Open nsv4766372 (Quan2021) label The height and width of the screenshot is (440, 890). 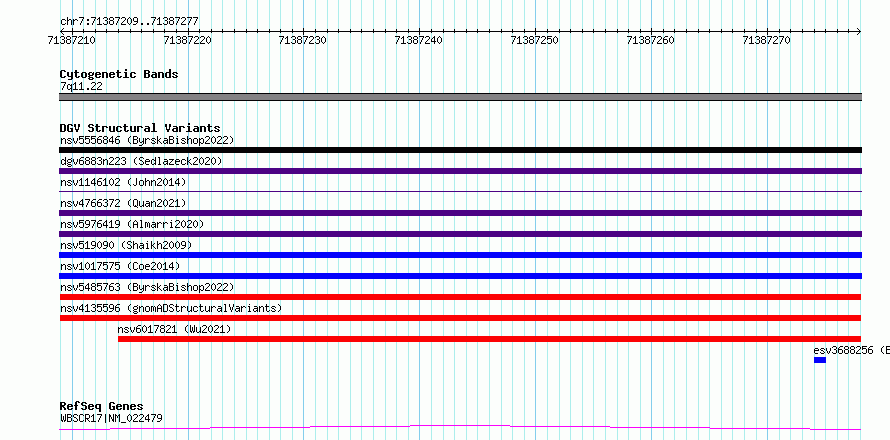coord(123,203)
